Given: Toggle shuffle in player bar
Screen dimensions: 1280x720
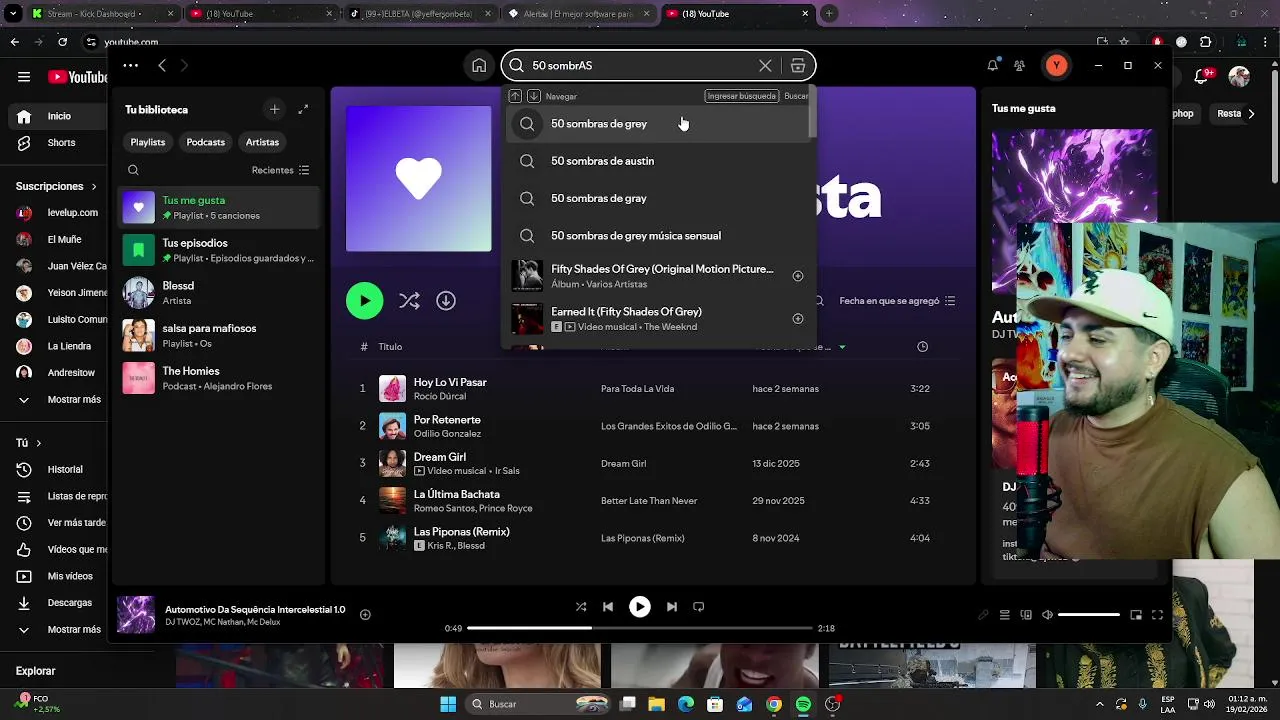Looking at the screenshot, I should (x=581, y=607).
